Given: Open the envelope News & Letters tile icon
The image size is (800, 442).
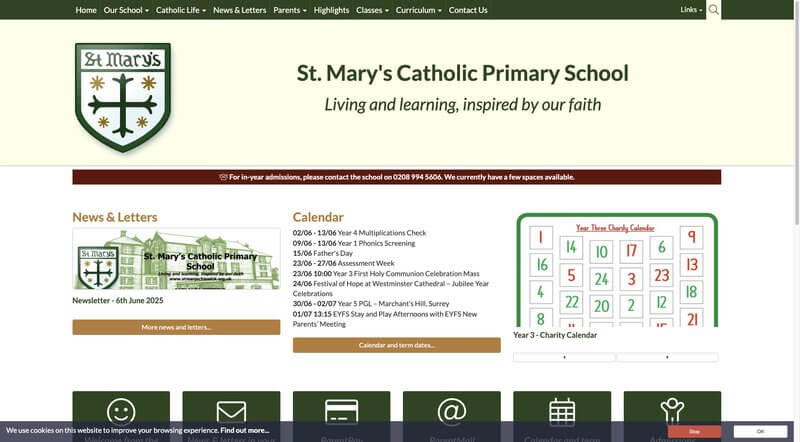Looking at the screenshot, I should click(231, 412).
